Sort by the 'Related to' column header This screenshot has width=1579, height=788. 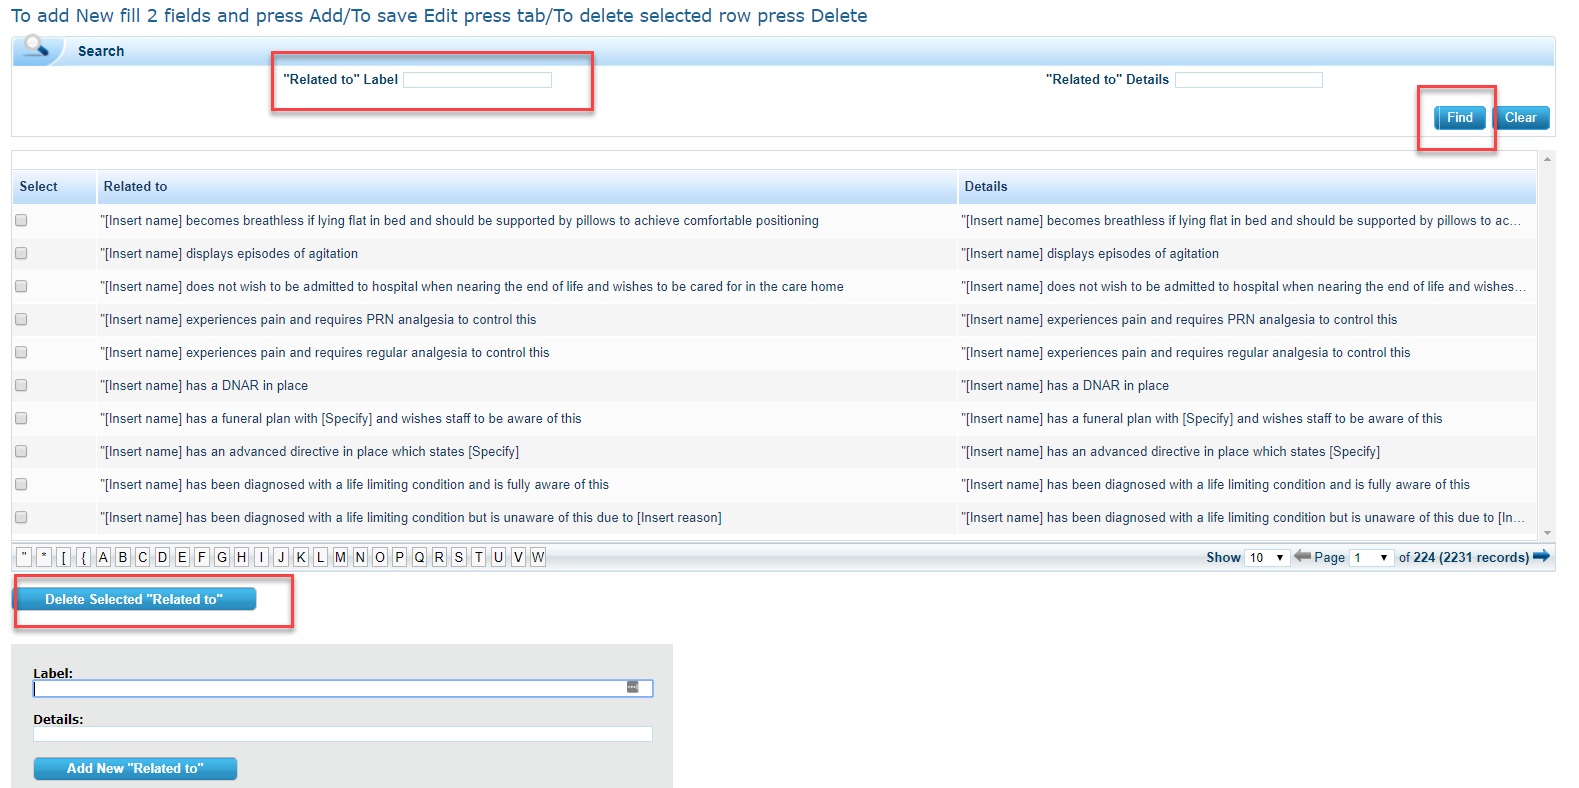(x=136, y=186)
